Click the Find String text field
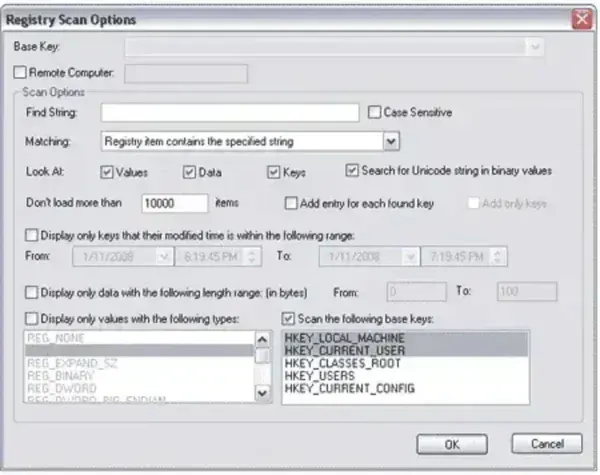Screen dimensions: 600x475 pyautogui.click(x=230, y=113)
